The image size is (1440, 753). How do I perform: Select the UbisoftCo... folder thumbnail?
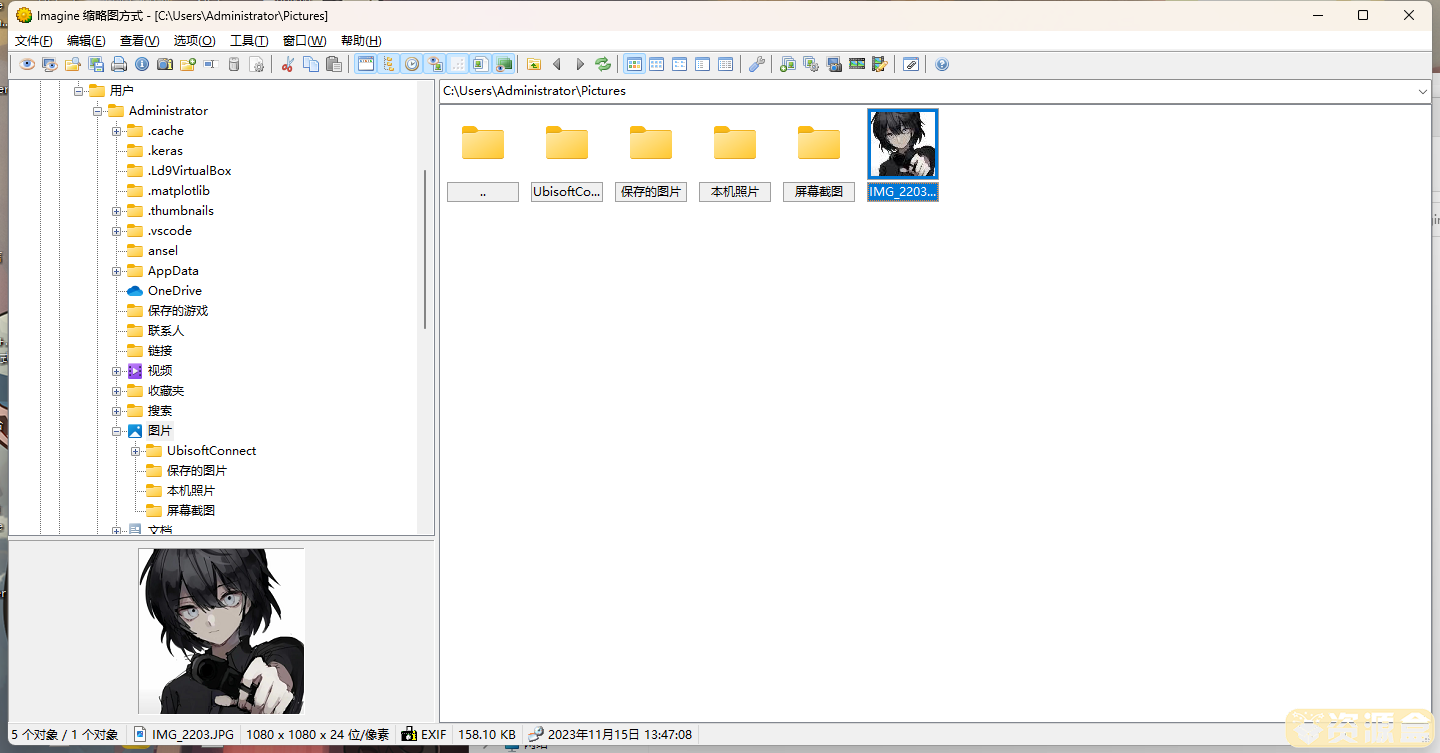coord(567,157)
